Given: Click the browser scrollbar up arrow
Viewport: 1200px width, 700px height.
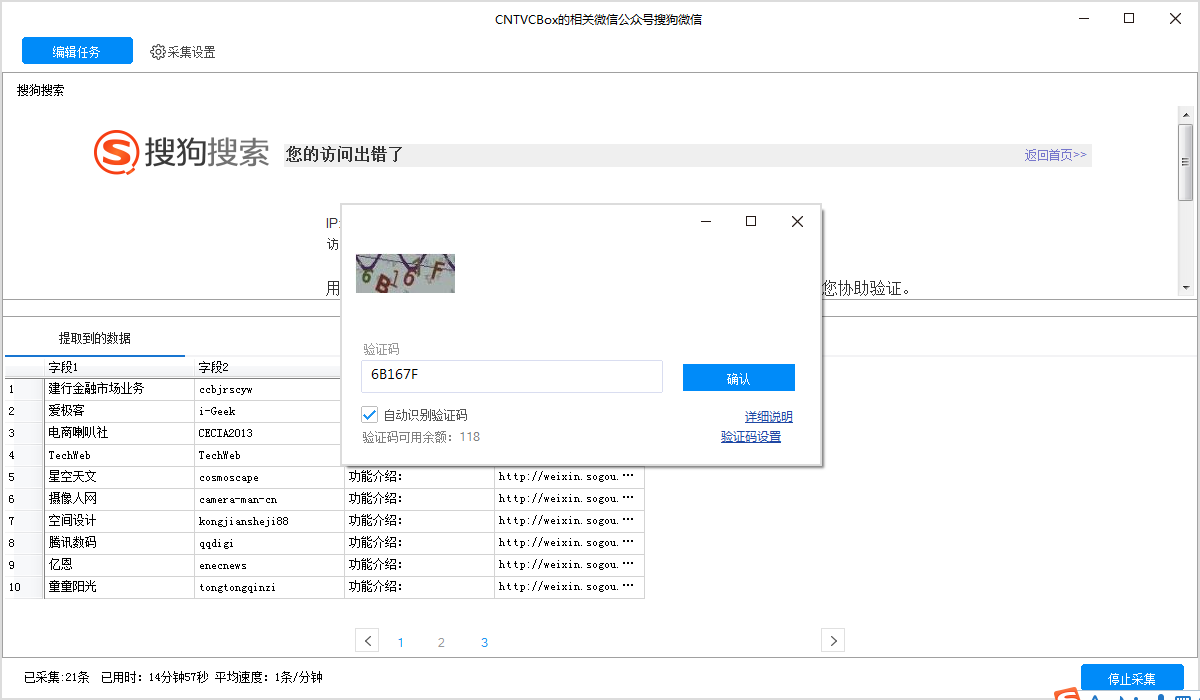Looking at the screenshot, I should [x=1186, y=113].
